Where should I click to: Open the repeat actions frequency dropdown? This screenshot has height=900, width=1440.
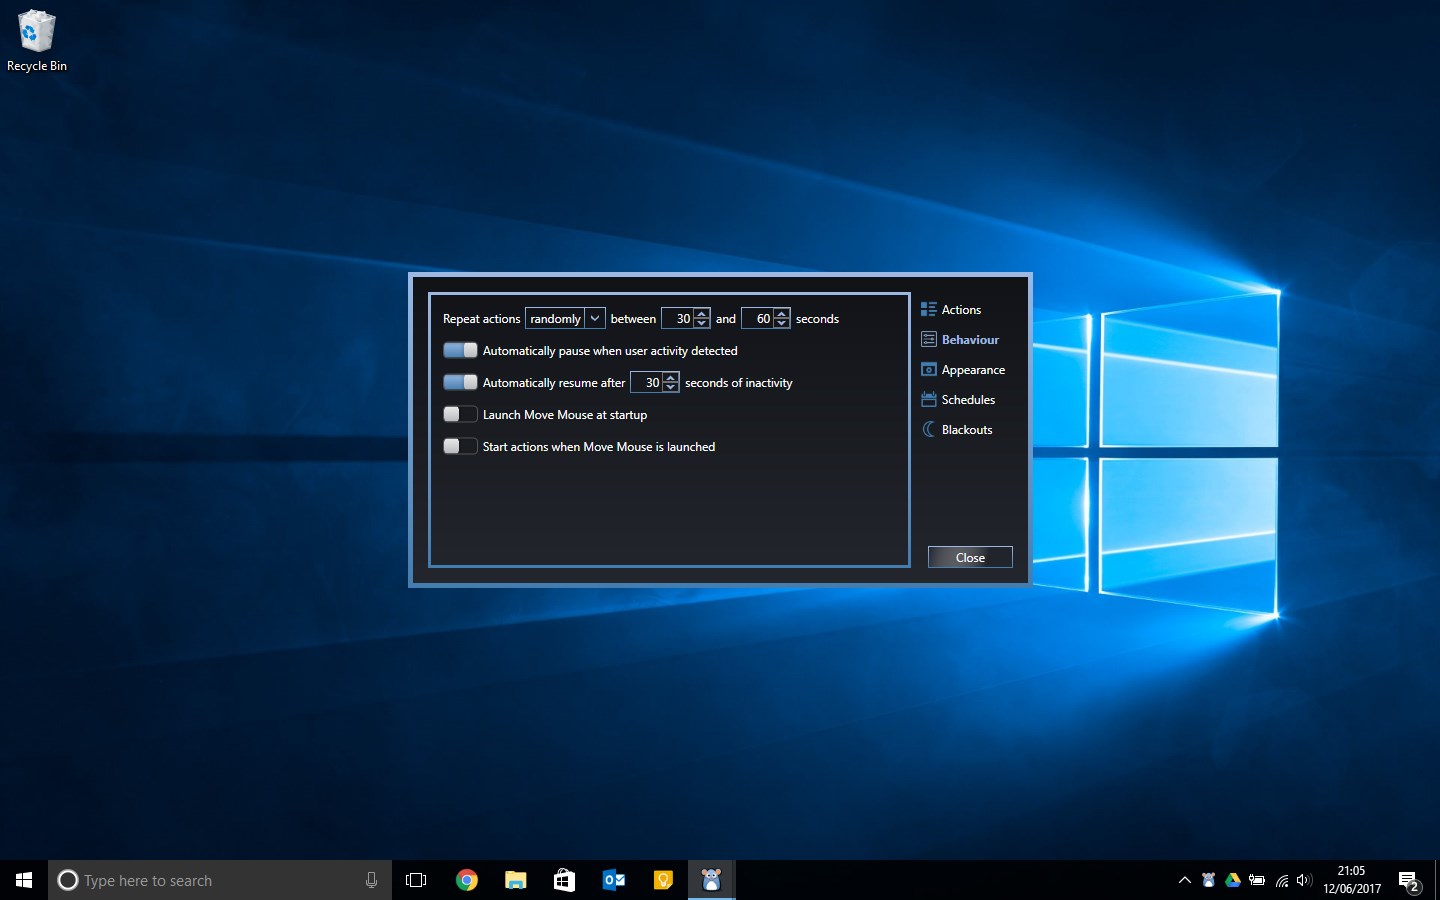pos(595,318)
